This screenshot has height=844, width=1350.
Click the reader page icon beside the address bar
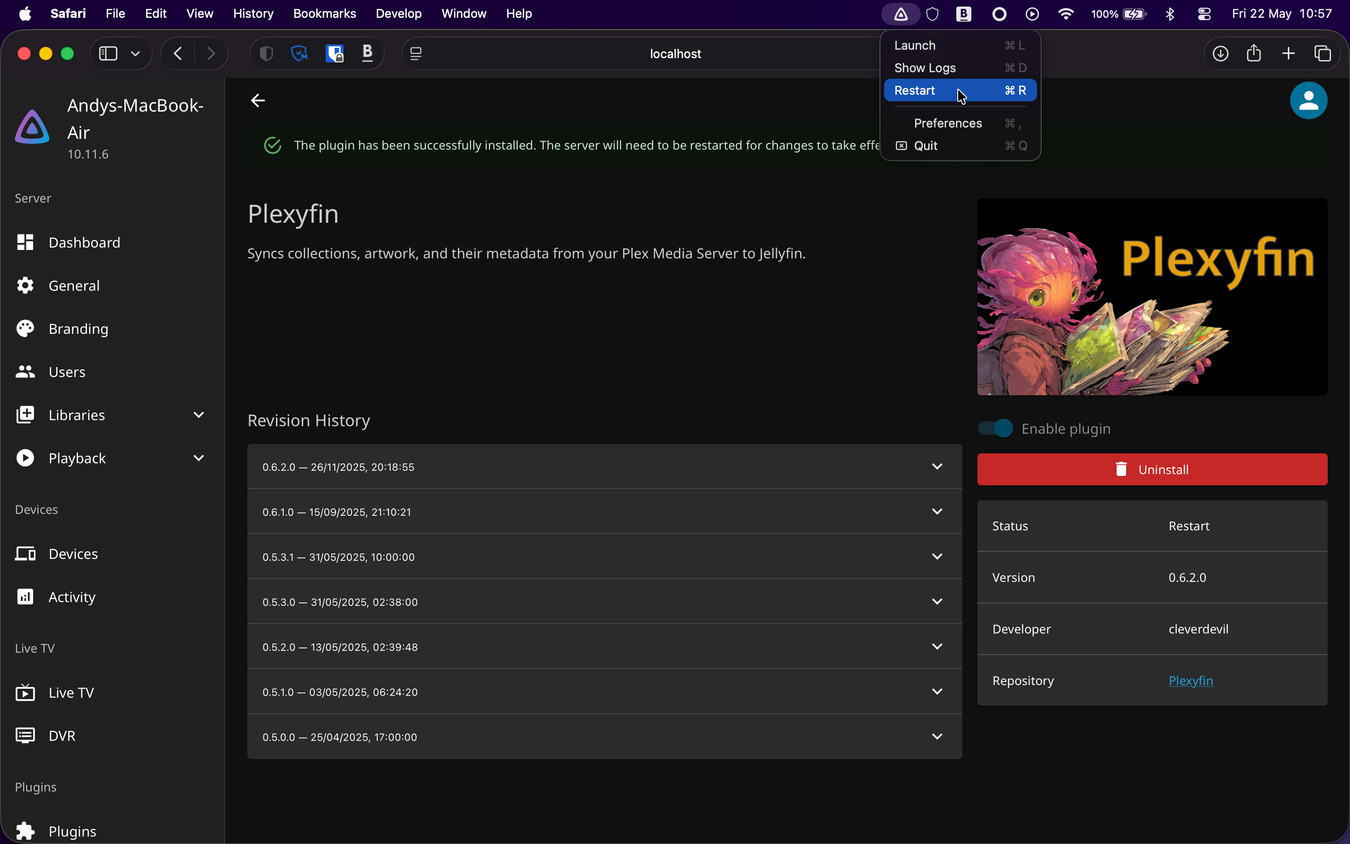coord(416,53)
